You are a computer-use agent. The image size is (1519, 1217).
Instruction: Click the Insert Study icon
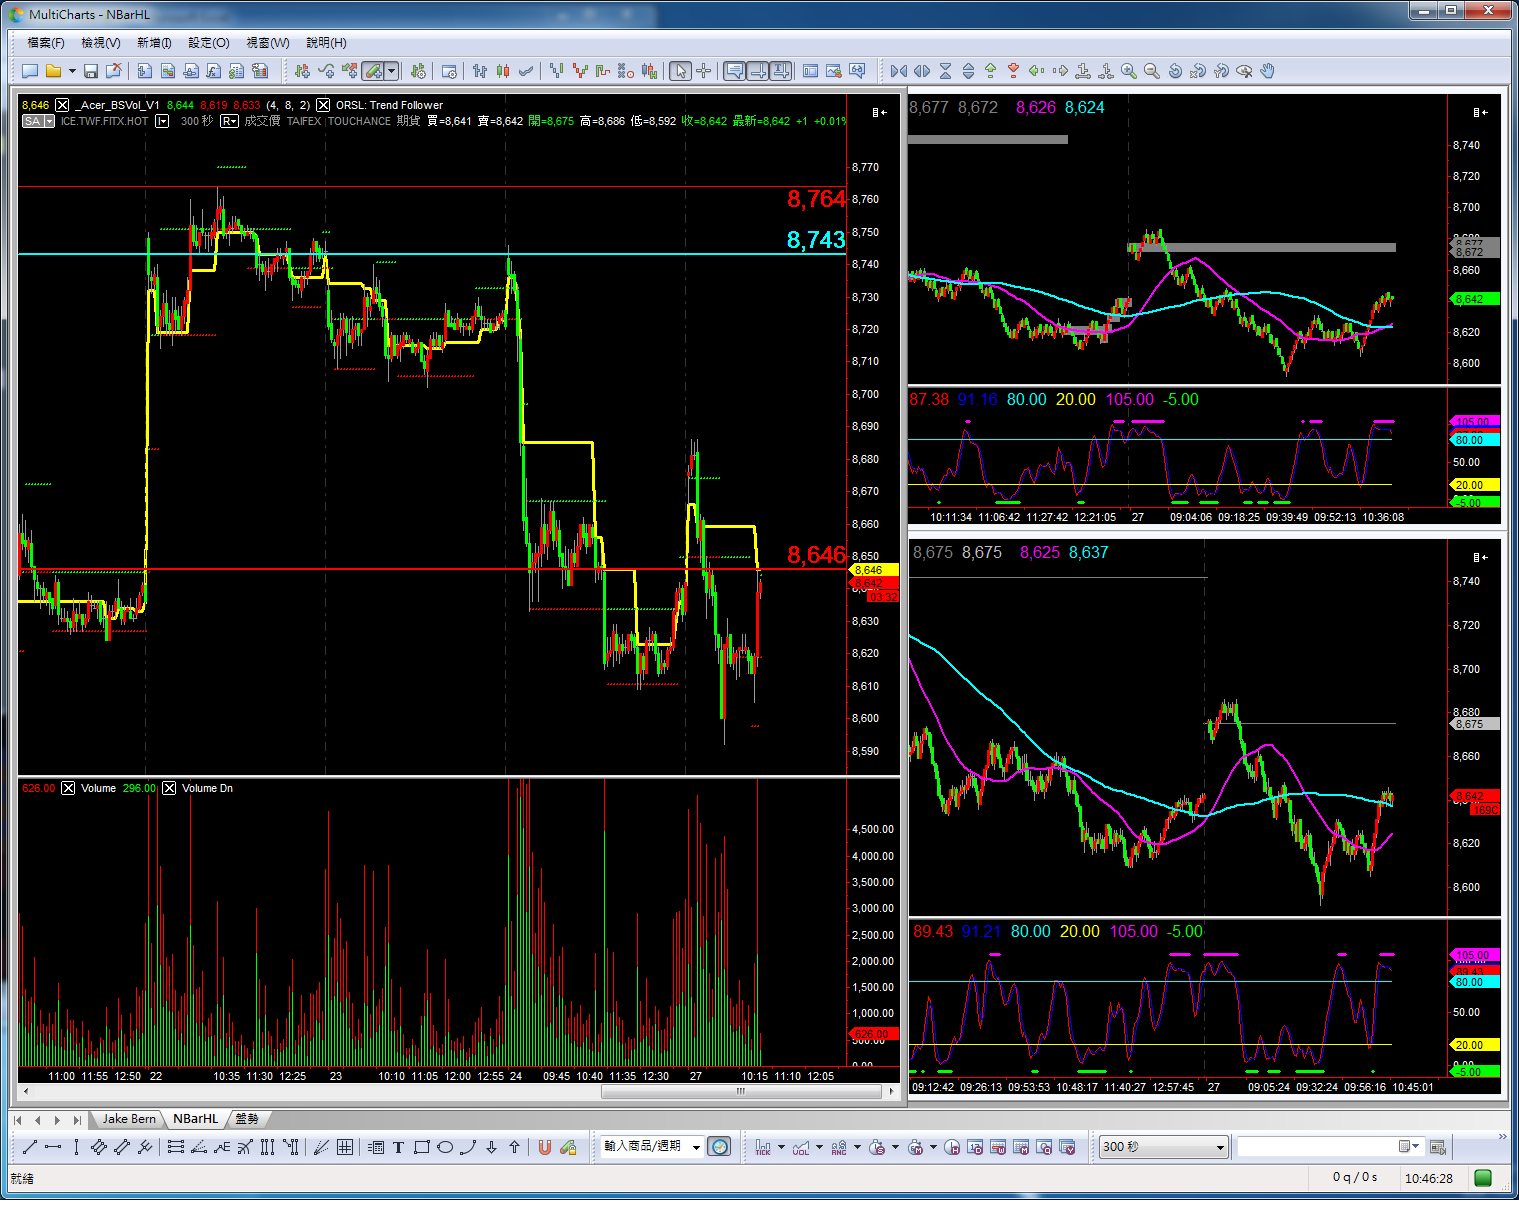(326, 71)
